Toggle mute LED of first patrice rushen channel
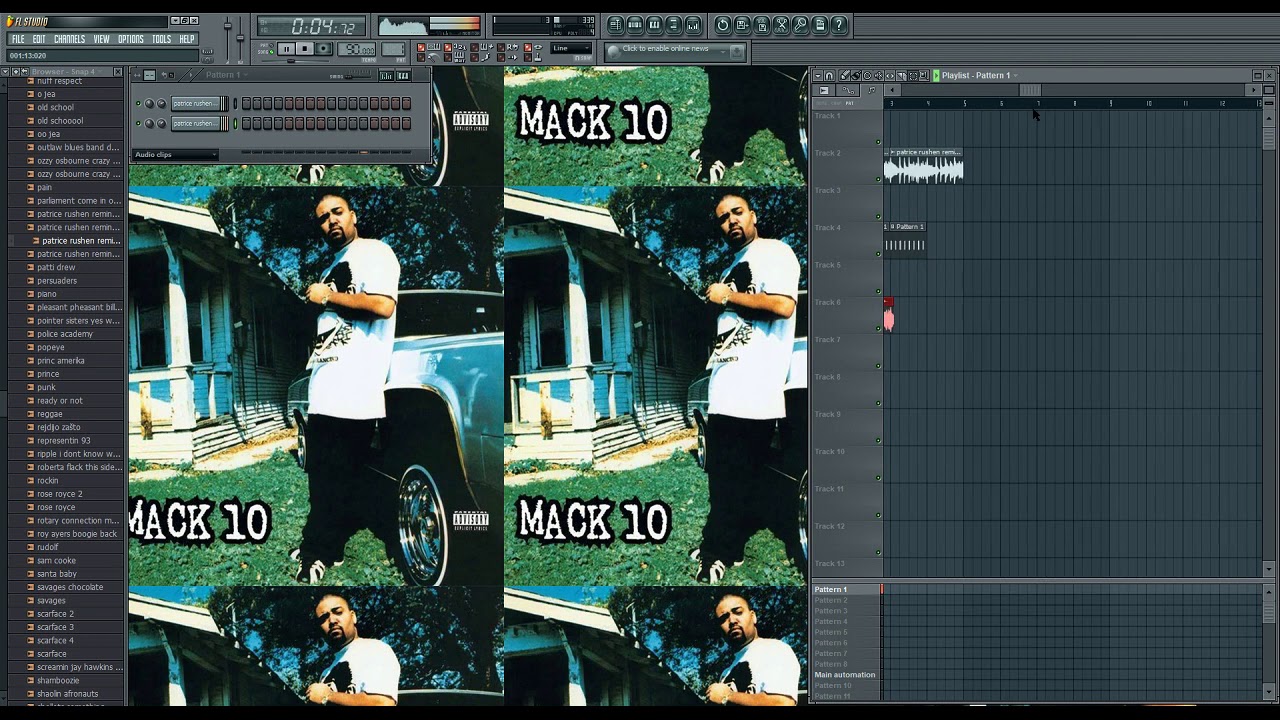 [138, 103]
